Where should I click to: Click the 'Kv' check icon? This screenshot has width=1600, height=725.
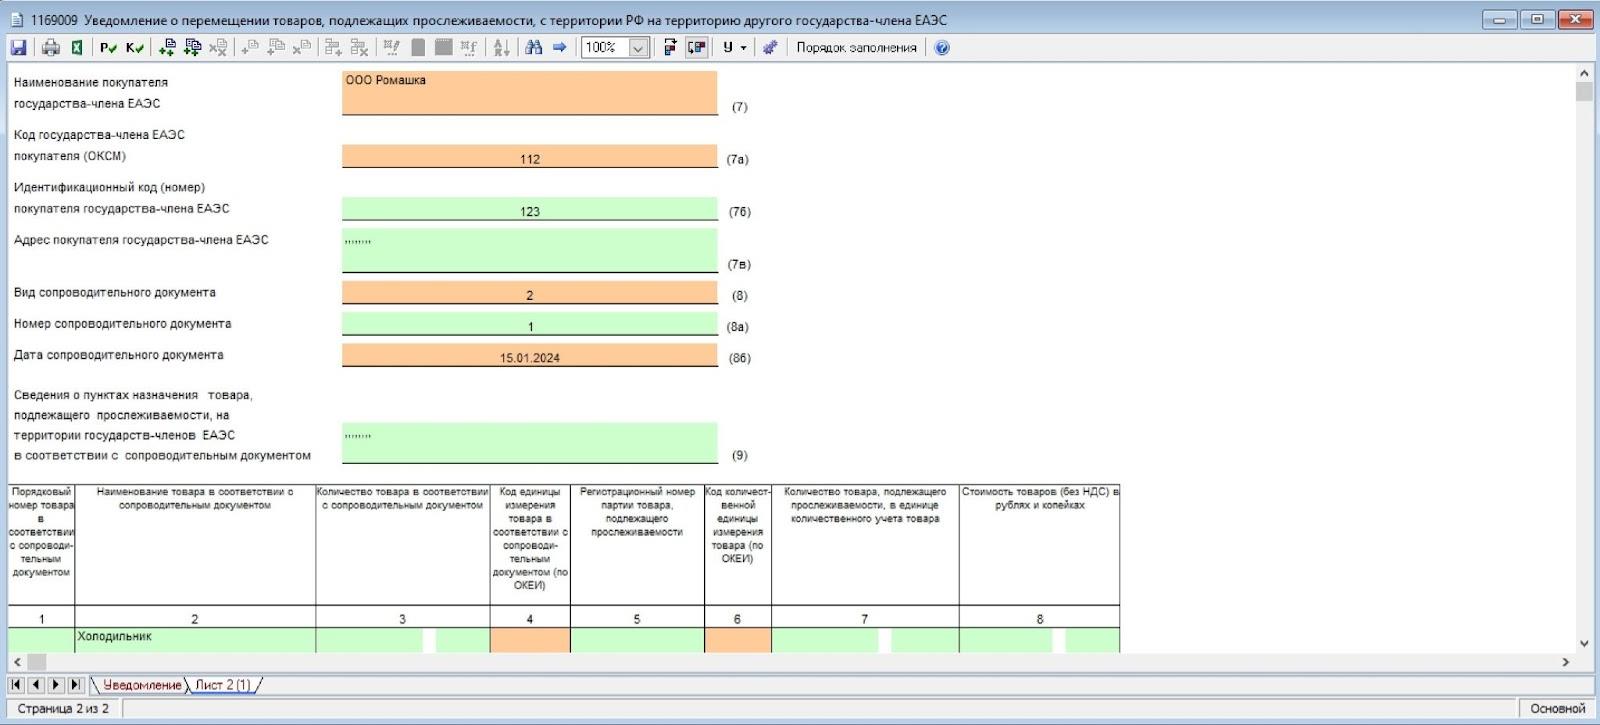pyautogui.click(x=134, y=47)
